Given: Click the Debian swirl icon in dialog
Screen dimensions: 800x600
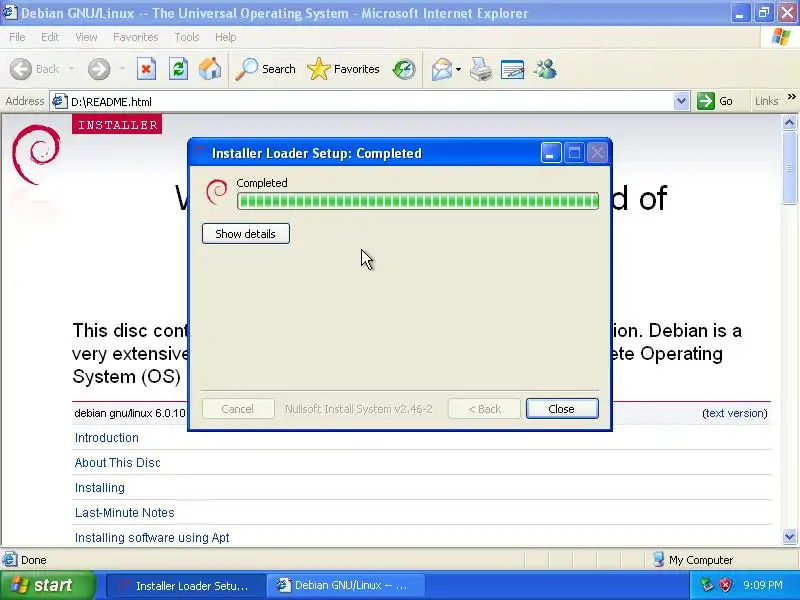Looking at the screenshot, I should [x=217, y=192].
